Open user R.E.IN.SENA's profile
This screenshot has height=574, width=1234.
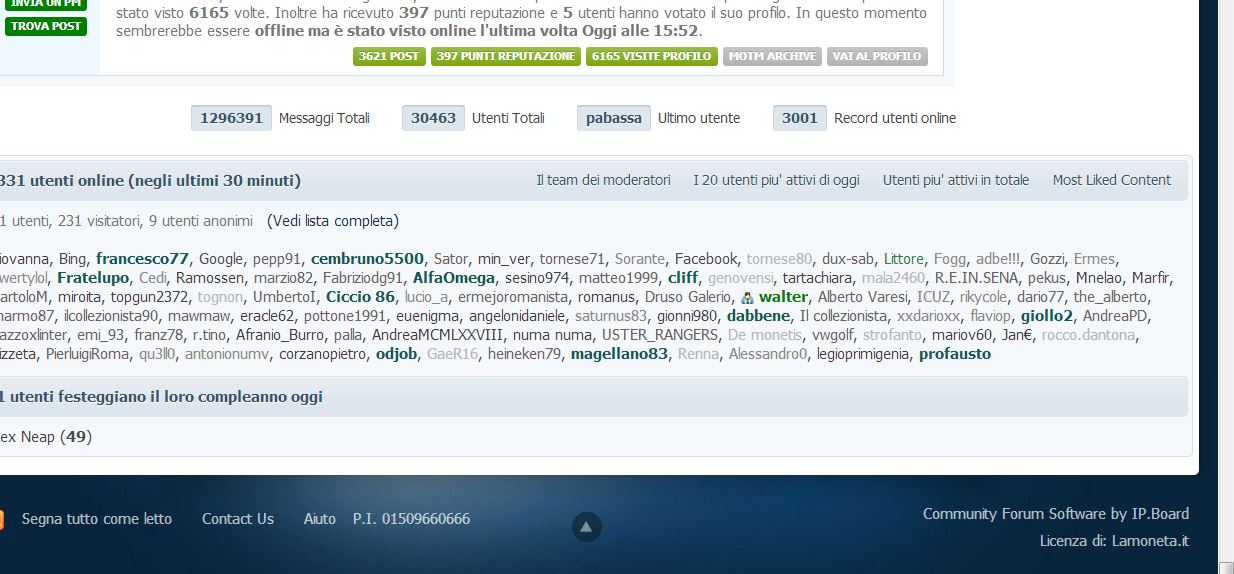[977, 278]
